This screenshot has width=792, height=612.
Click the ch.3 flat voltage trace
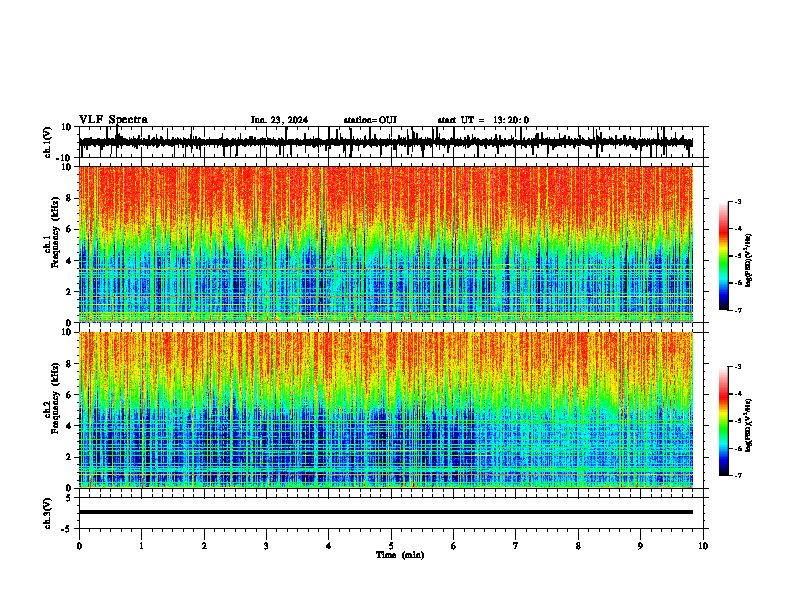pyautogui.click(x=386, y=512)
